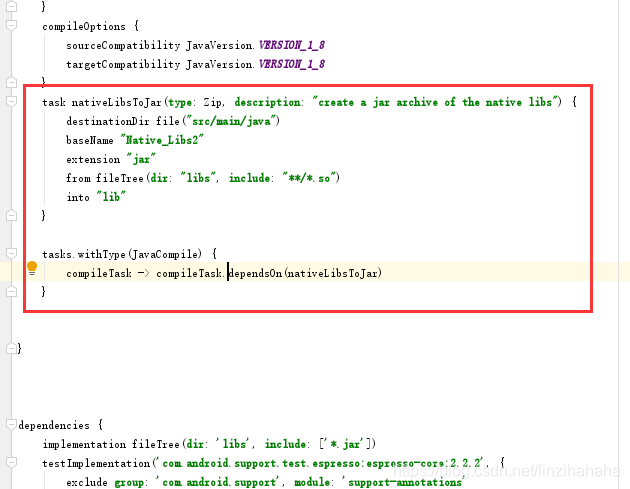This screenshot has height=489, width=630.
Task: Click the 'support-annotations' module string
Action: coord(402,482)
